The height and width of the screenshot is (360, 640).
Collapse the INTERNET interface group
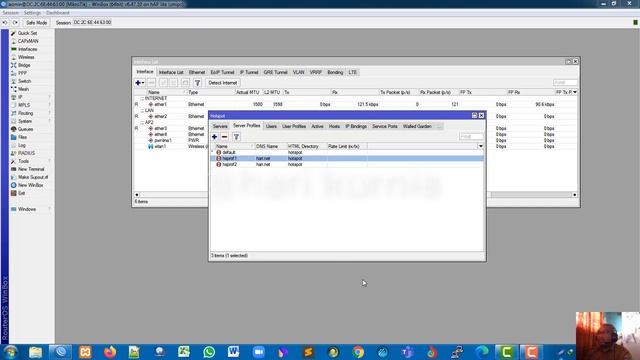142,98
